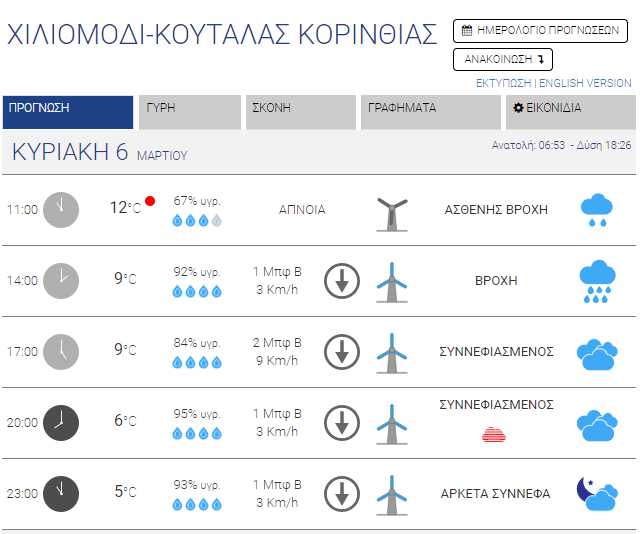Open the ΕΙΚΟΝΙΔΙΑ settings tab

pyautogui.click(x=568, y=112)
